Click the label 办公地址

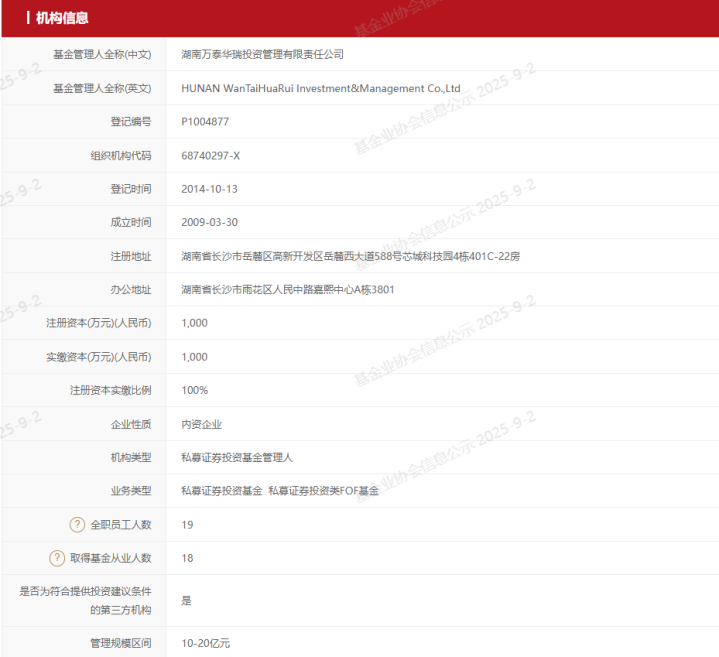131,290
